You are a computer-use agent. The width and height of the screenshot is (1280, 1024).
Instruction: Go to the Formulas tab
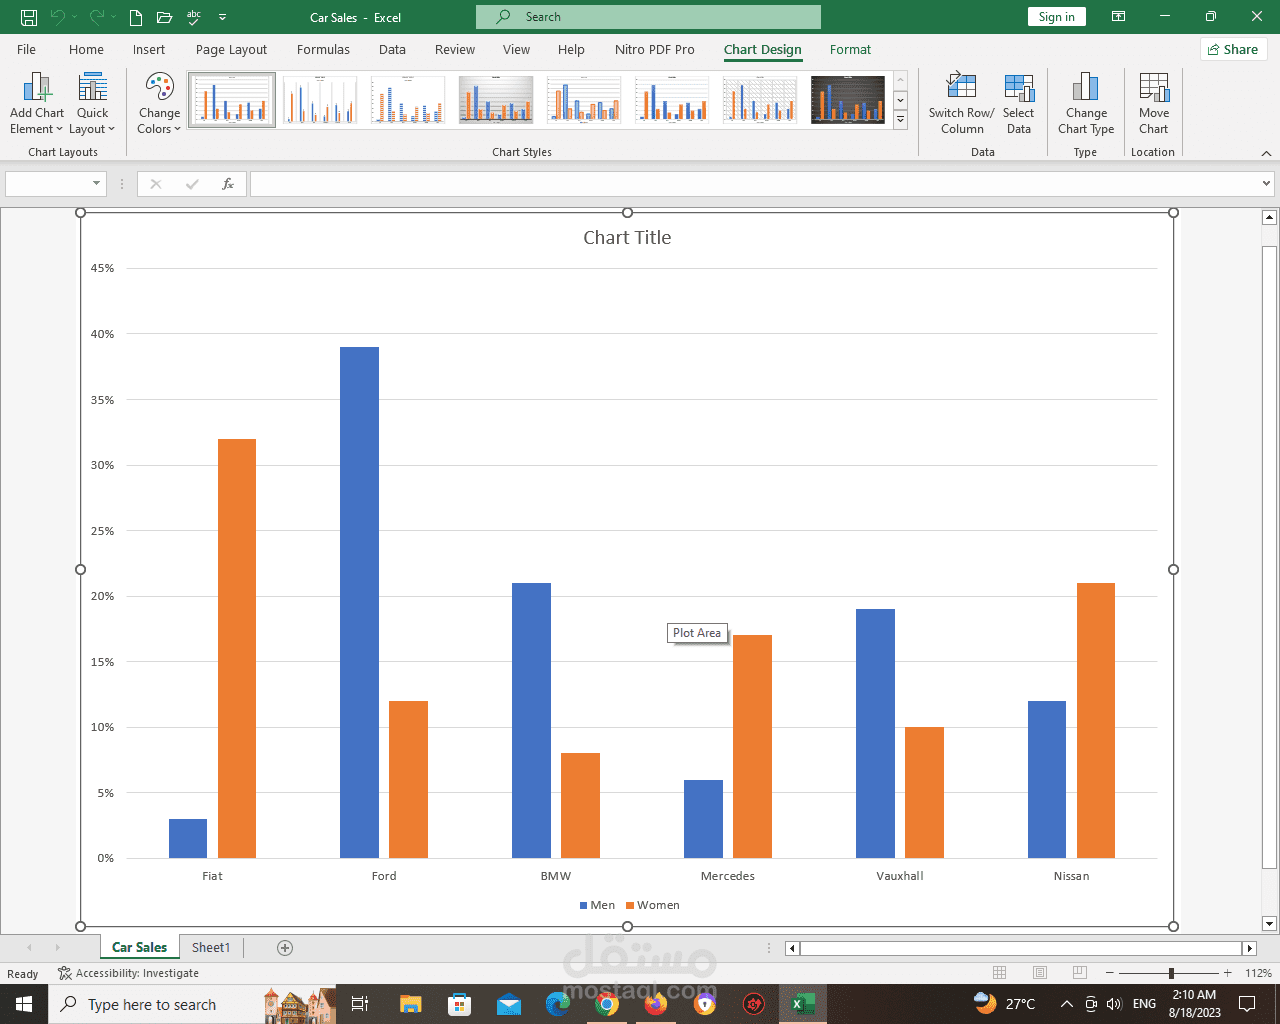click(x=323, y=49)
